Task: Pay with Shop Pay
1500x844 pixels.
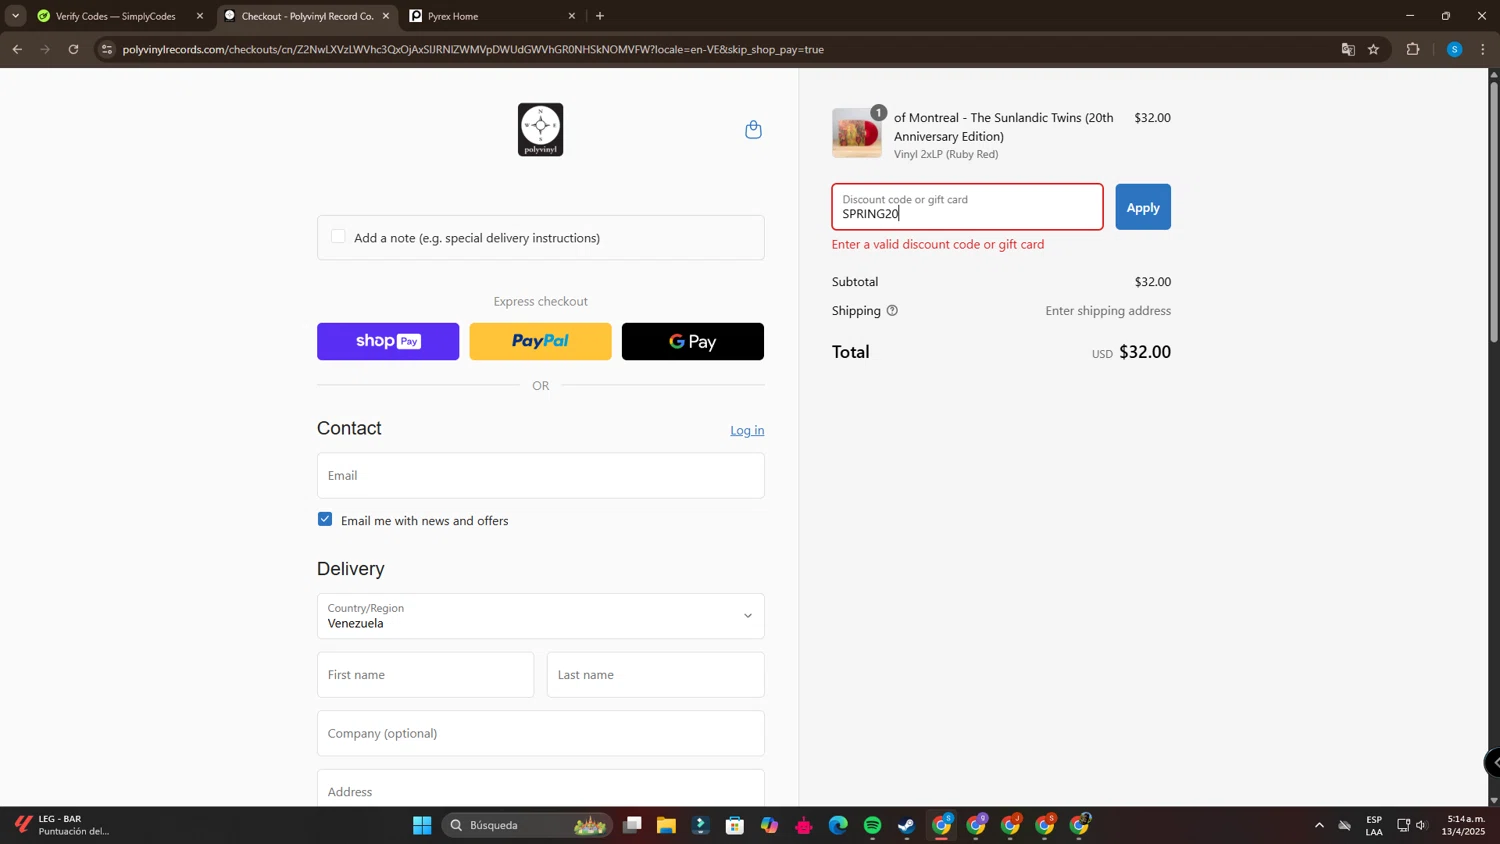Action: [x=388, y=341]
